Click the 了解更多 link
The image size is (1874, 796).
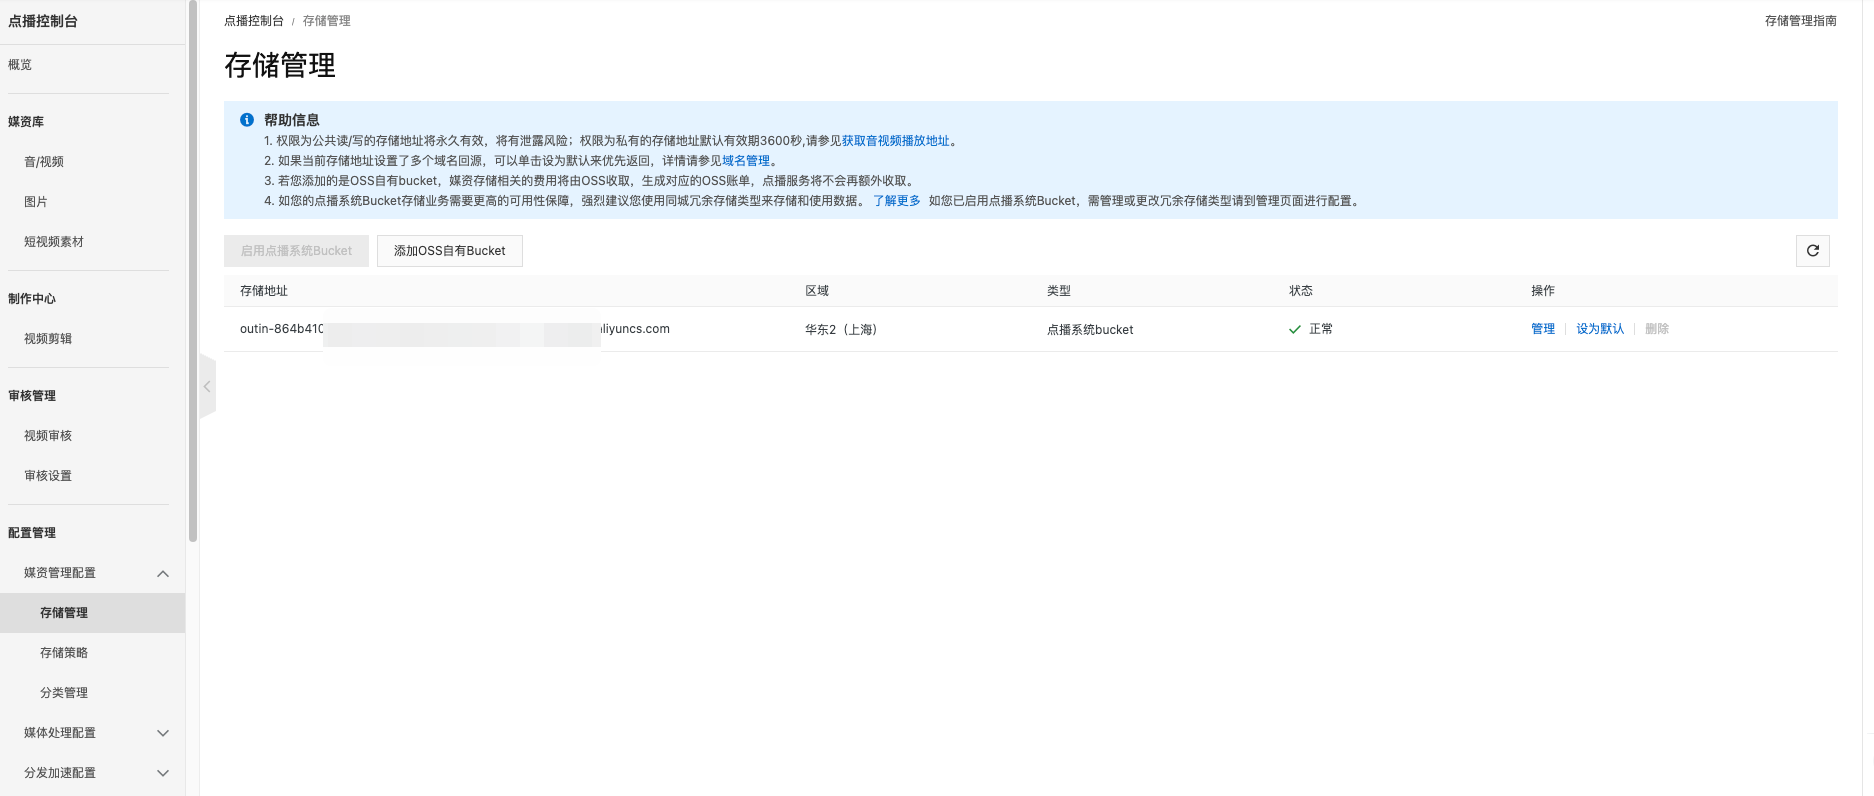tap(897, 201)
